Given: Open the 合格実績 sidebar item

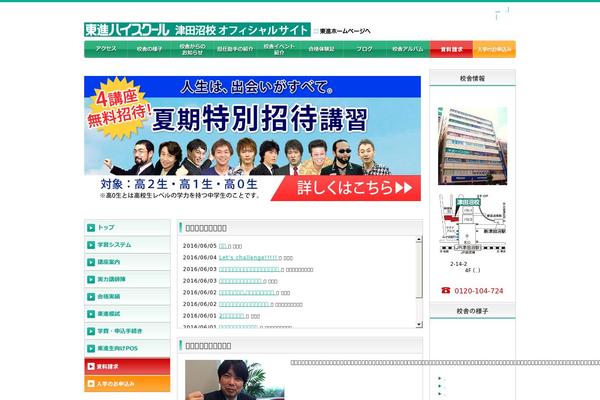Looking at the screenshot, I should [x=127, y=297].
